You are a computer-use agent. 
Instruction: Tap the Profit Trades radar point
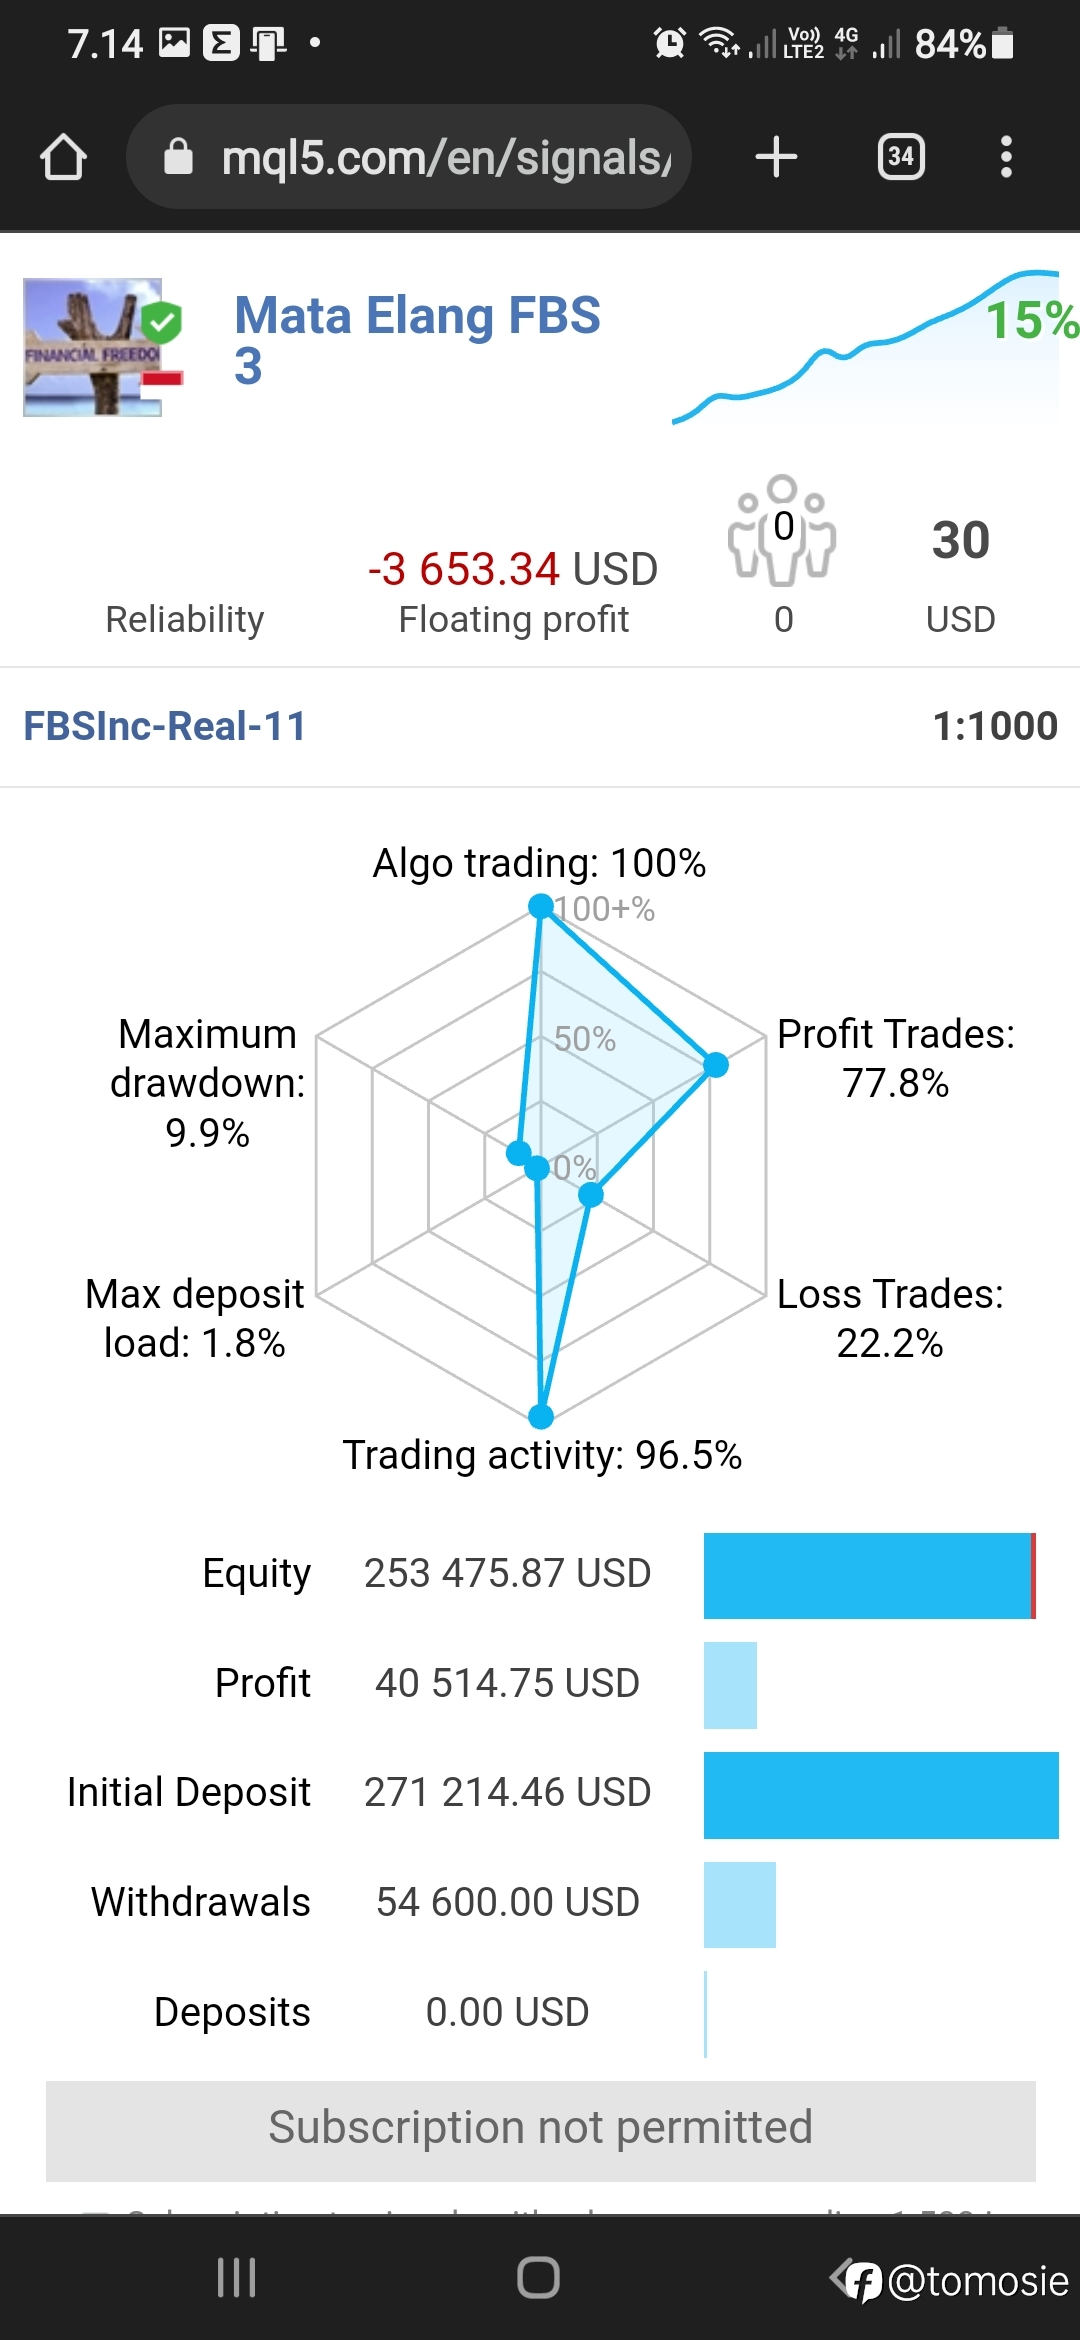pos(716,1065)
